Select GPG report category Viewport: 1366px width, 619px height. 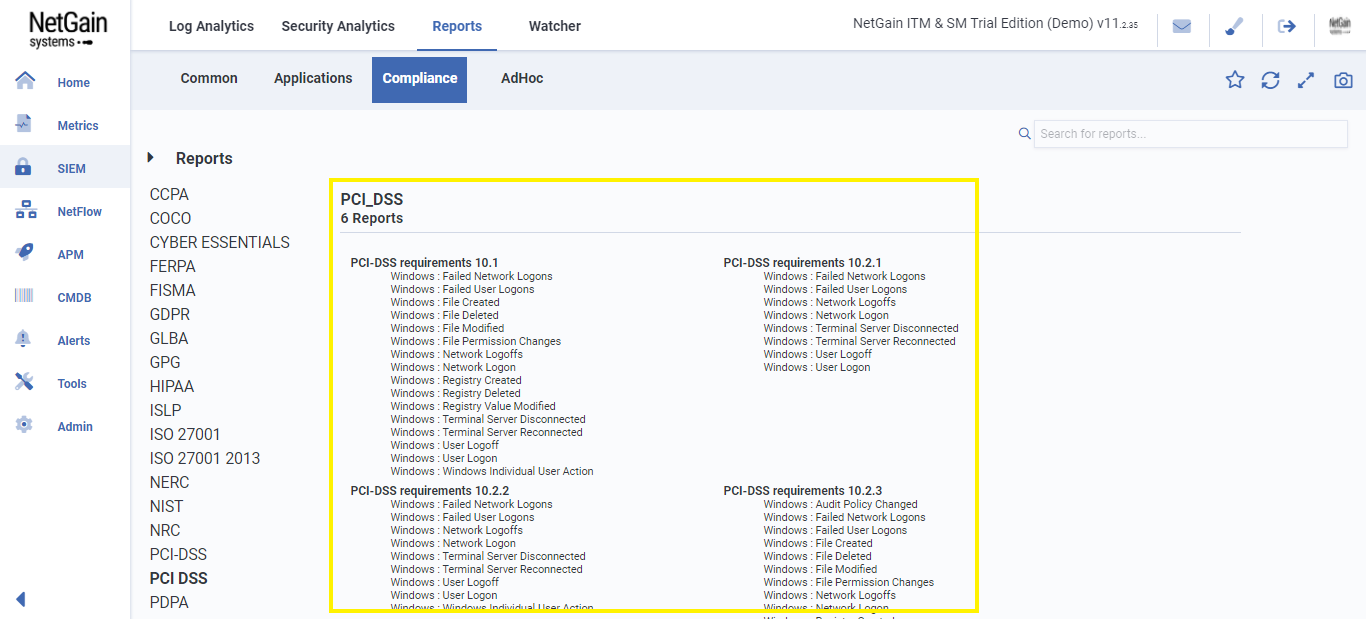[165, 363]
